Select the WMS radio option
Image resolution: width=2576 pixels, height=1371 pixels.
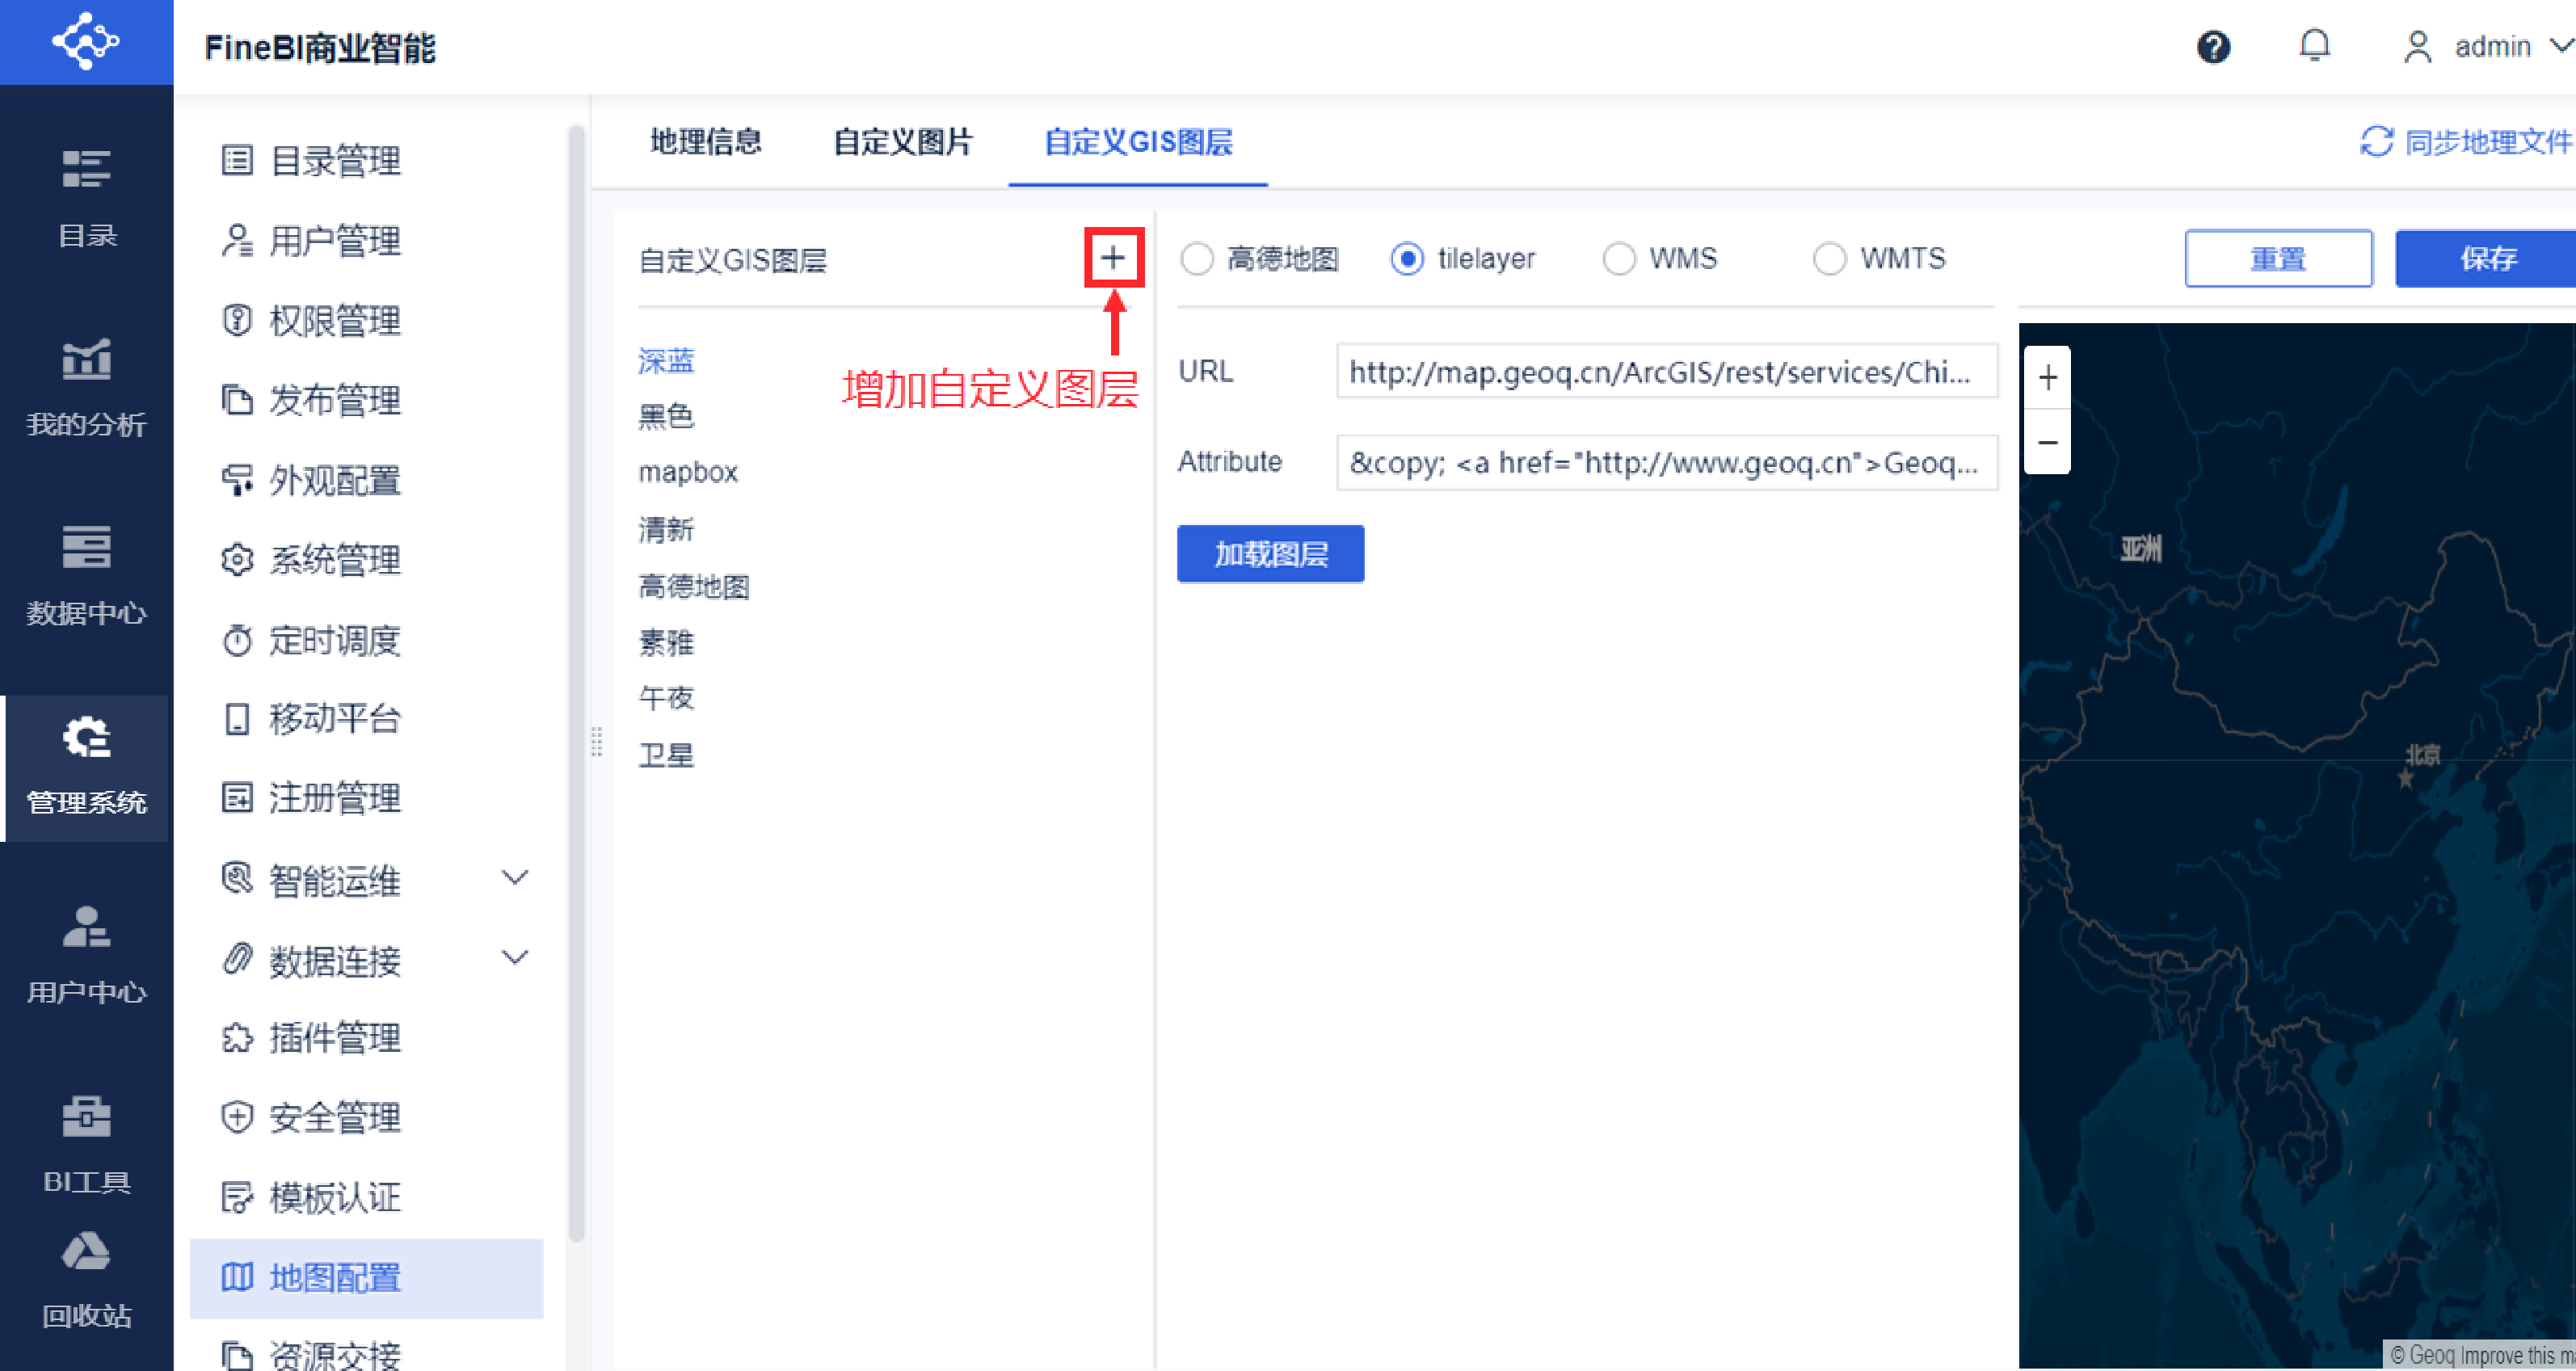tap(1619, 259)
